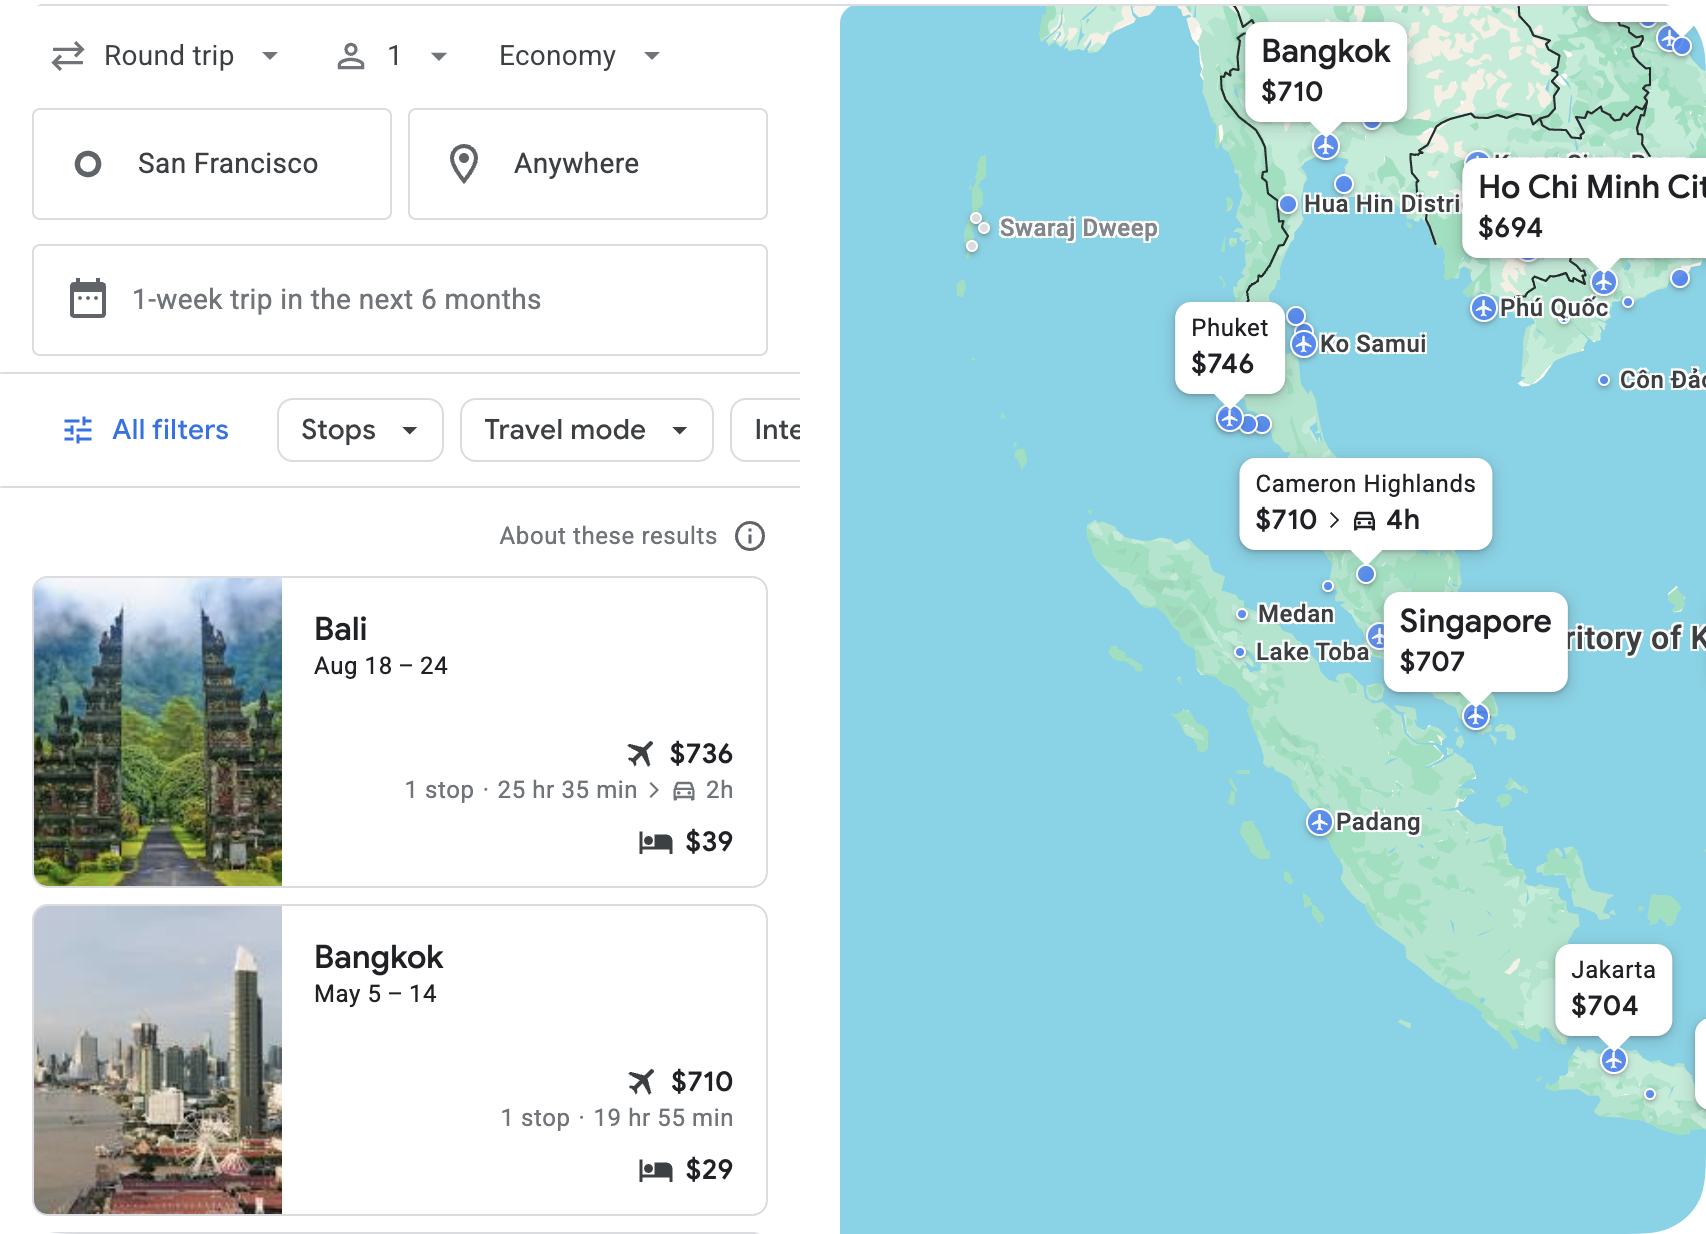This screenshot has height=1234, width=1706.
Task: Click the airplane marker below Singapore
Action: point(1478,715)
